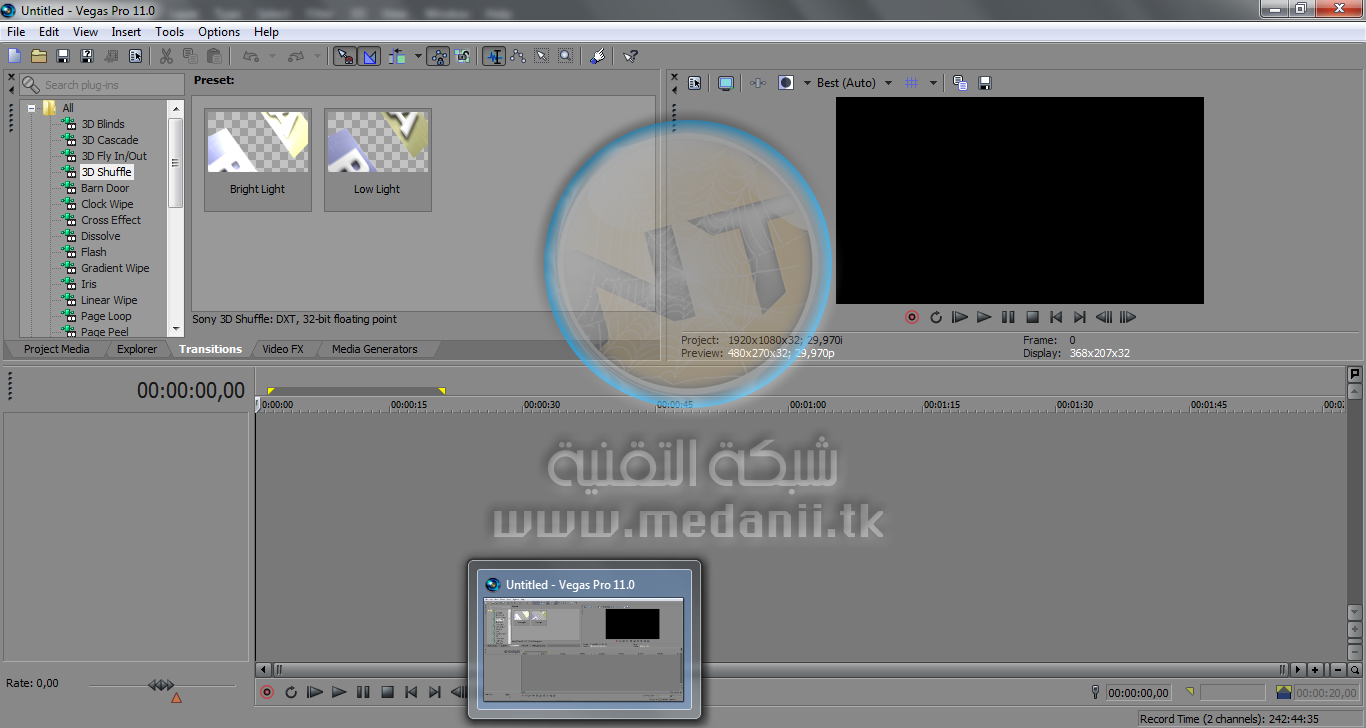
Task: Toggle Enable Snapping magnet button
Action: tap(345, 56)
